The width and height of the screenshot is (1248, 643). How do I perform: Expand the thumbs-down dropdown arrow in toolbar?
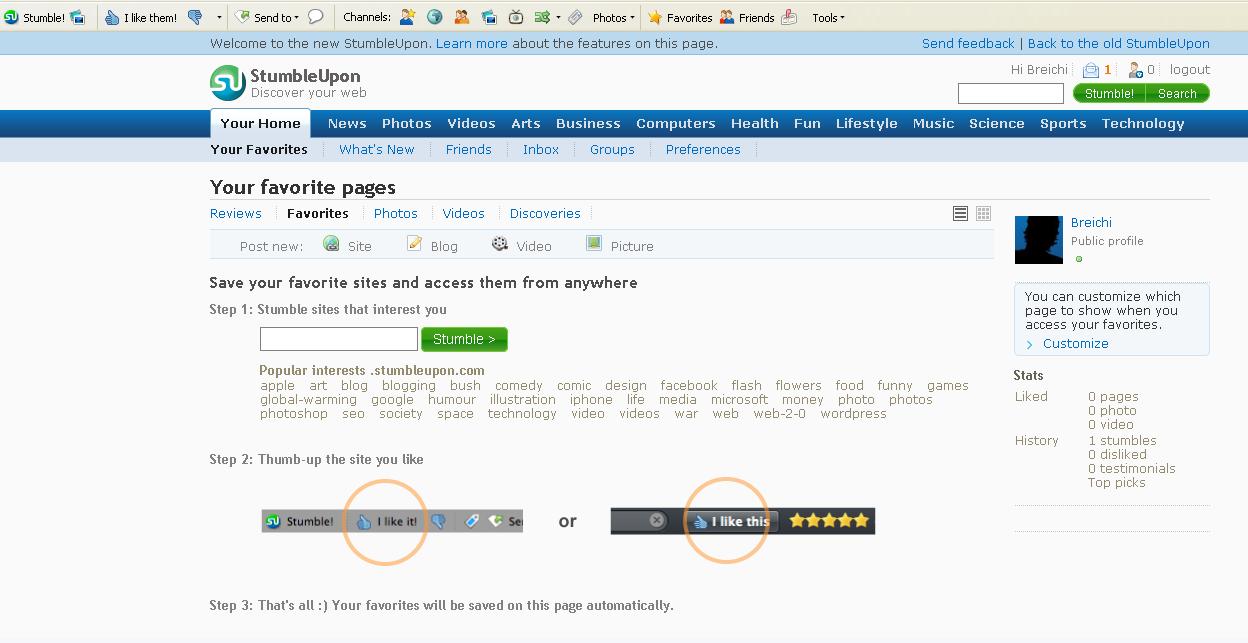[x=219, y=17]
